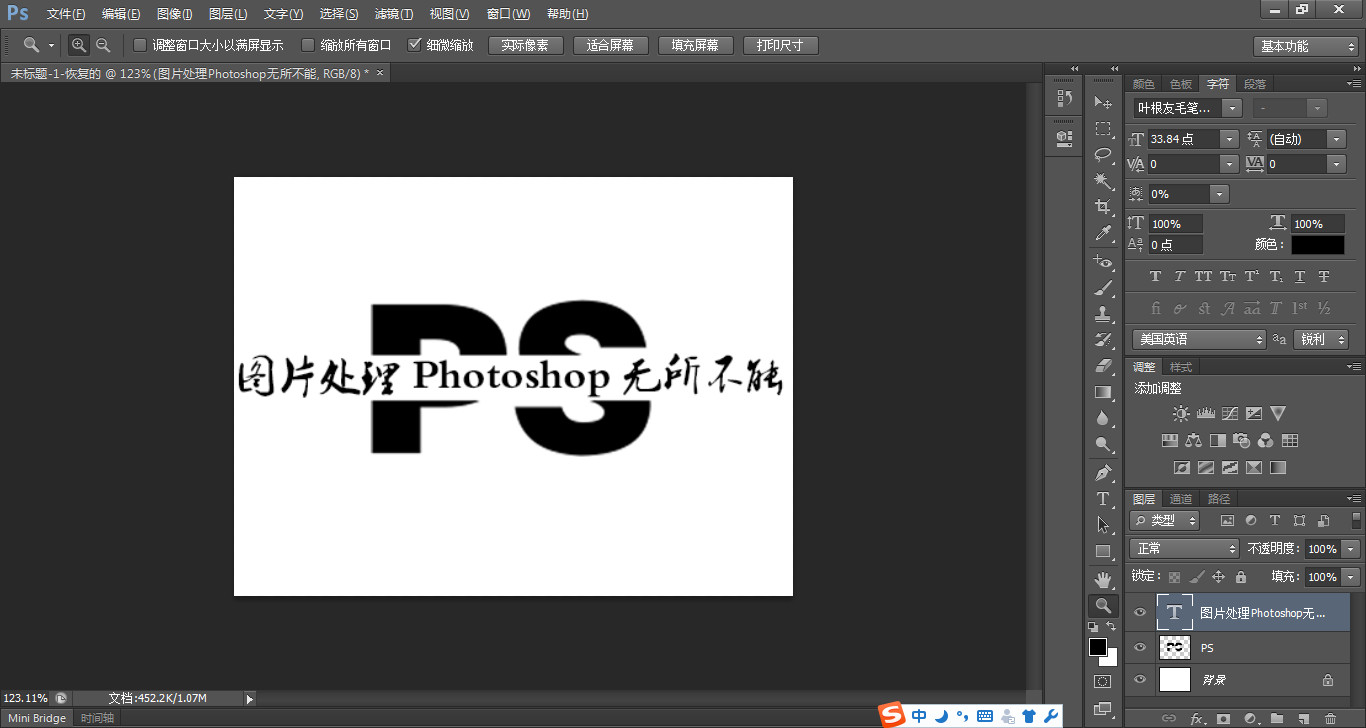Viewport: 1366px width, 728px height.
Task: Select the Blur tool
Action: (1103, 418)
